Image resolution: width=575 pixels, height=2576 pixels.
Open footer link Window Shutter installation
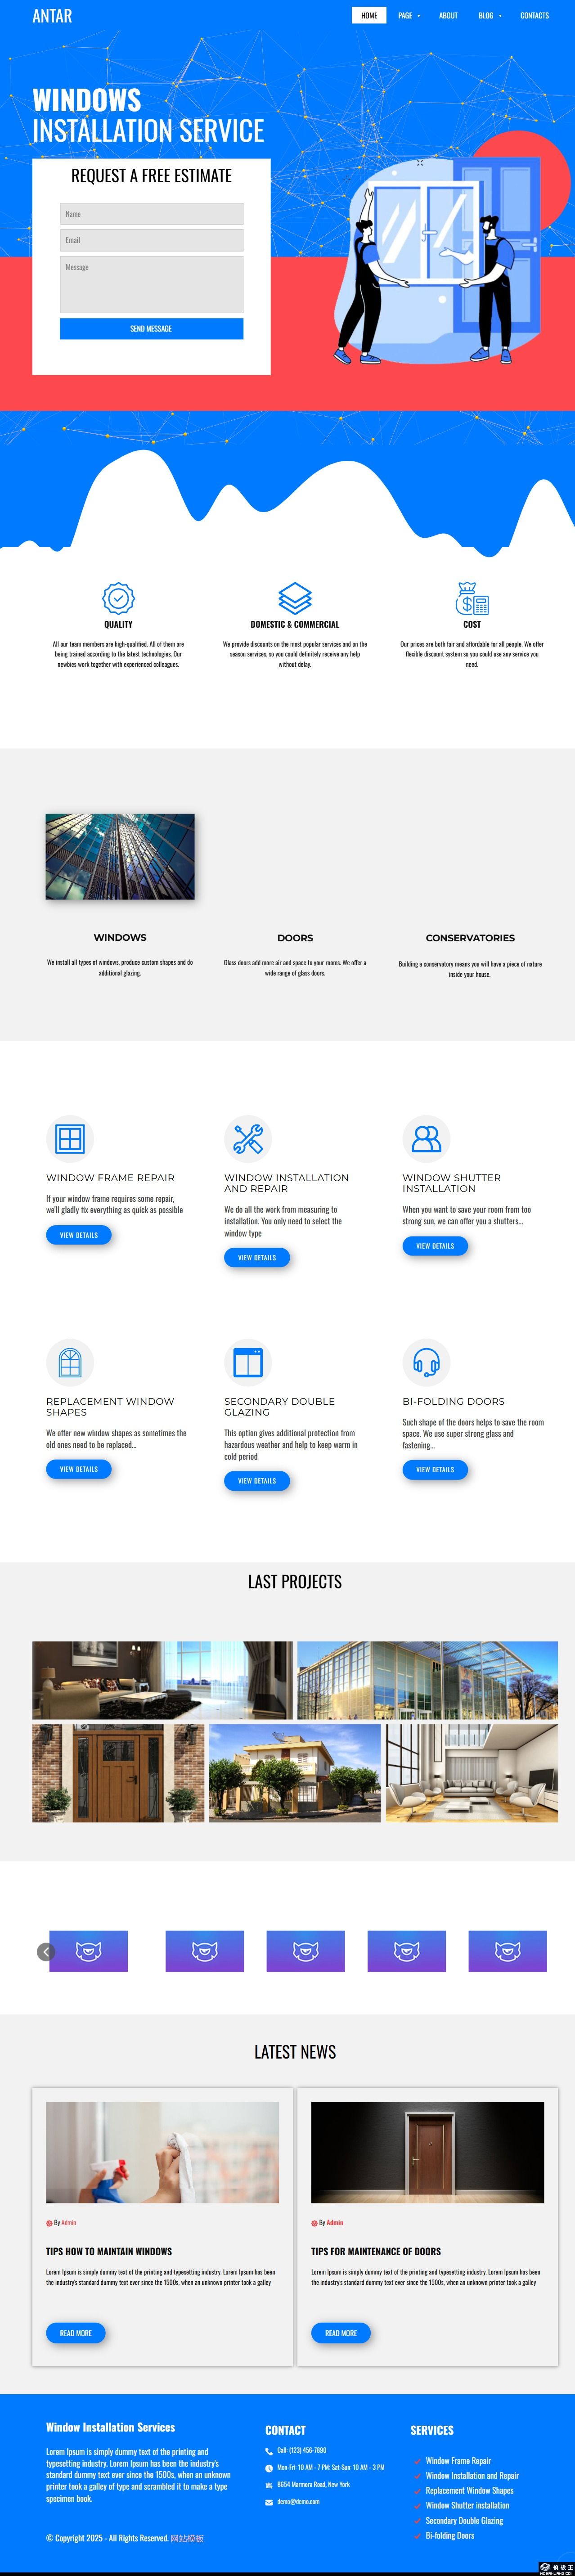coord(467,2505)
